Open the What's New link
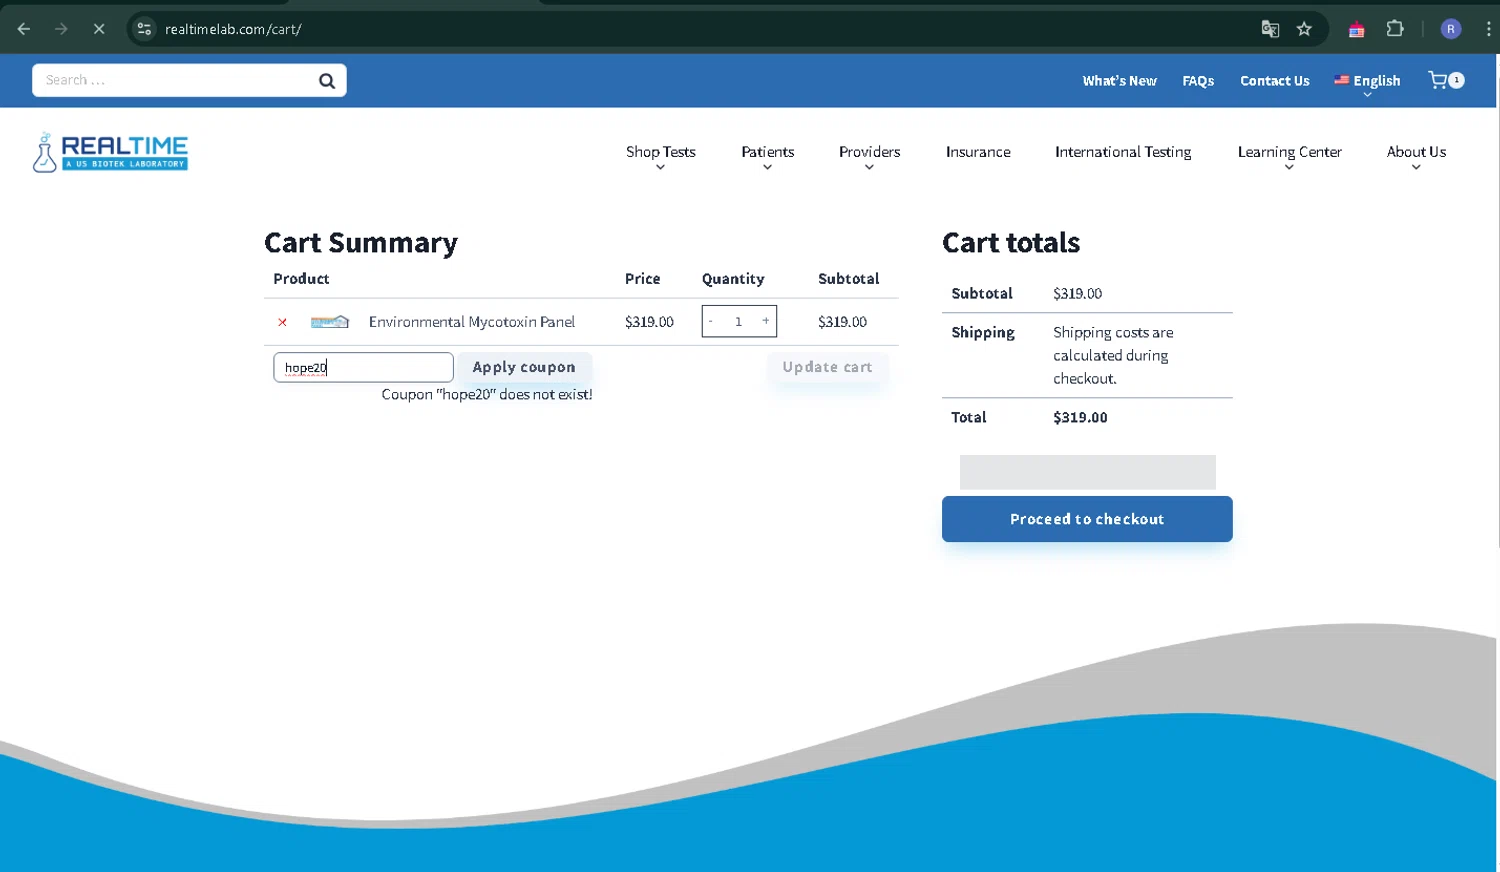The height and width of the screenshot is (872, 1500). coord(1119,81)
